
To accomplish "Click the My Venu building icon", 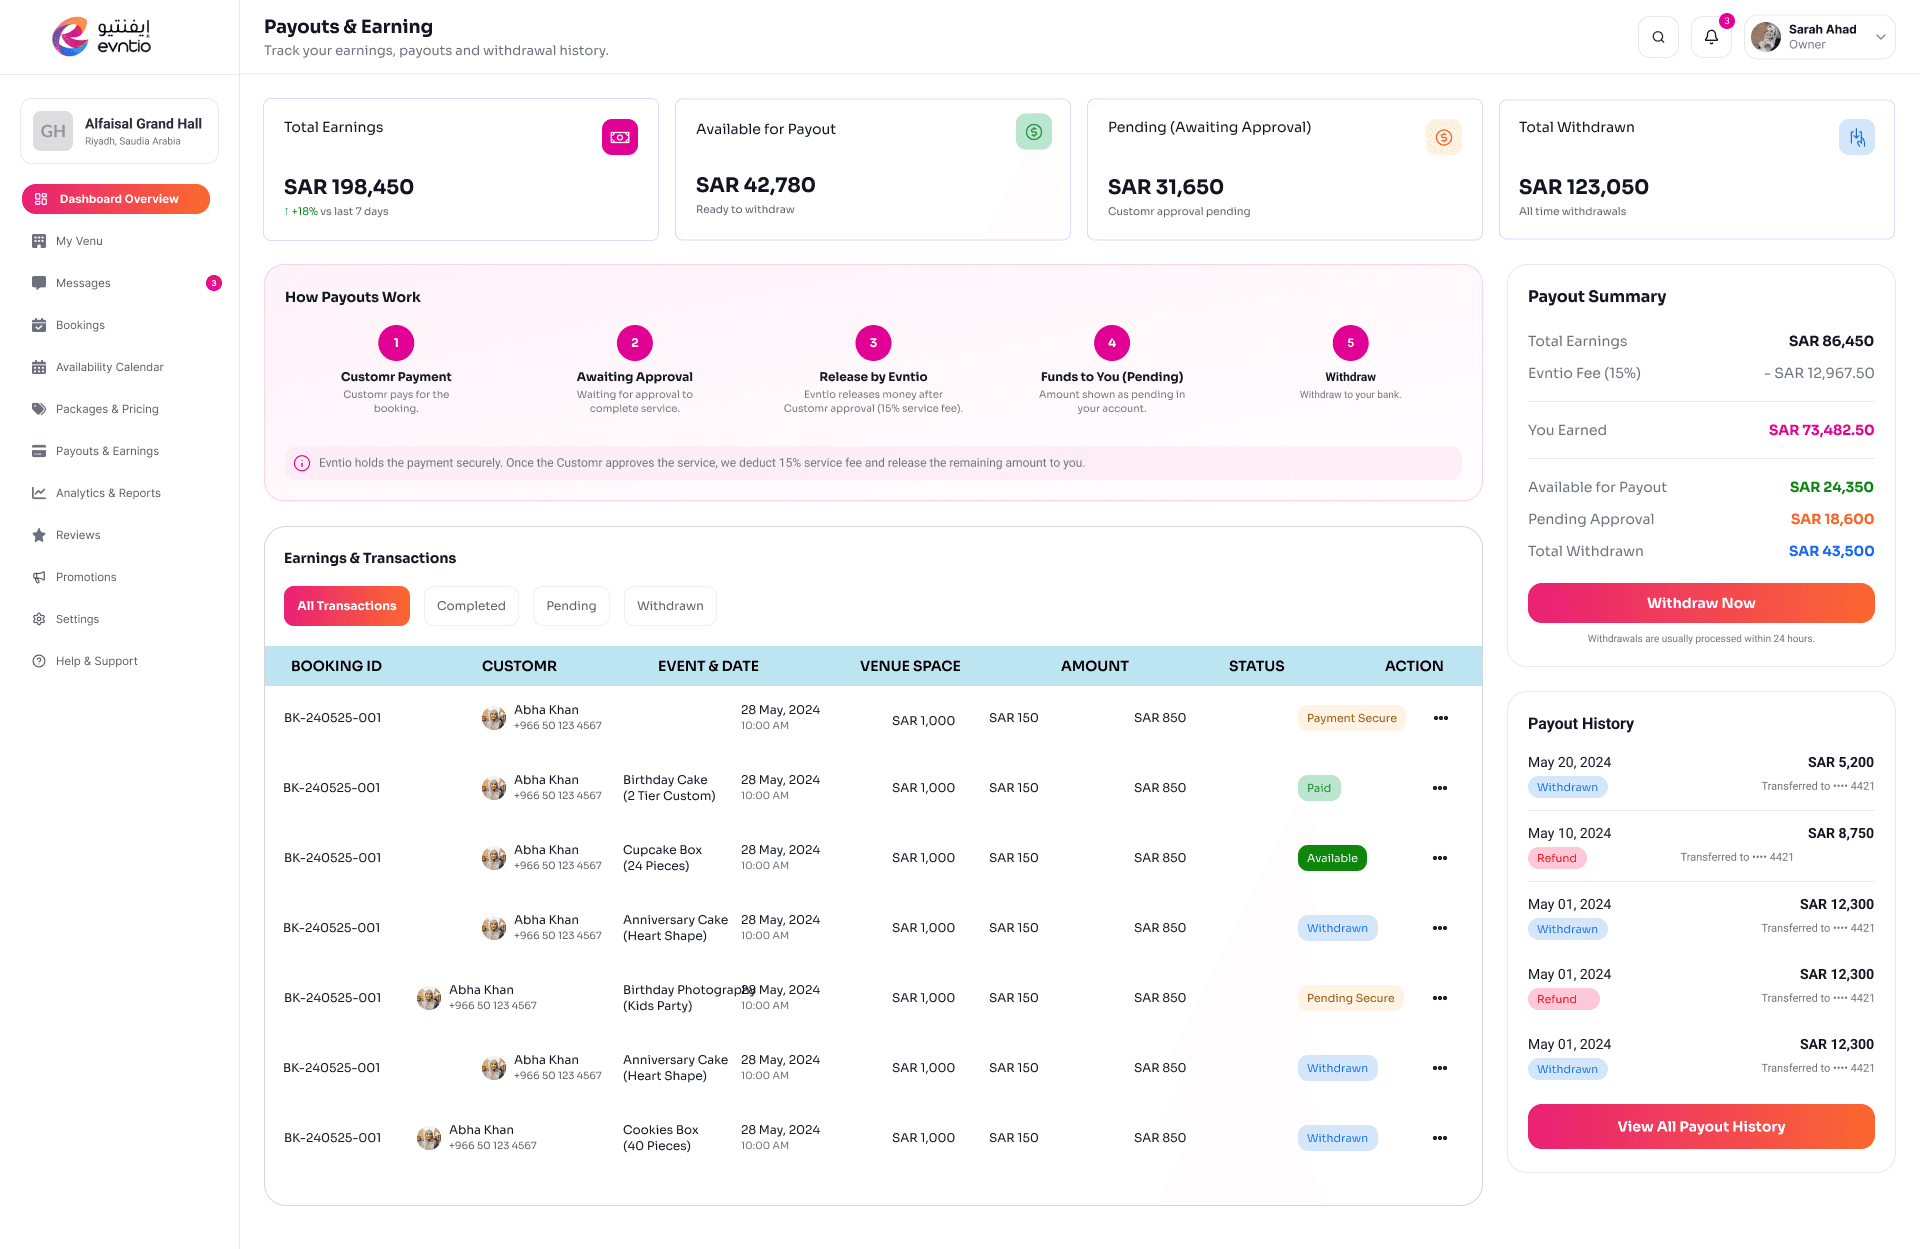I will 39,241.
